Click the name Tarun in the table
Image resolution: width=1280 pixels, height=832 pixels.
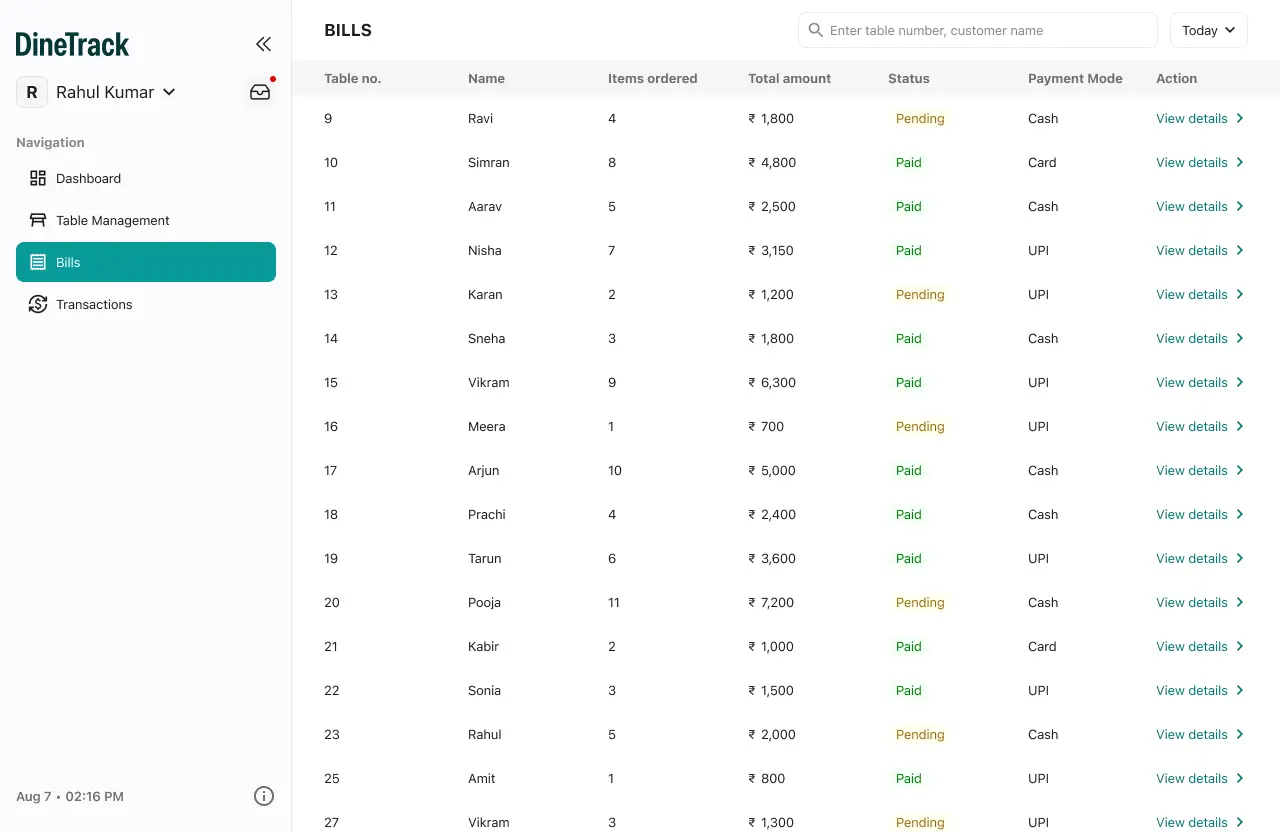coord(484,558)
